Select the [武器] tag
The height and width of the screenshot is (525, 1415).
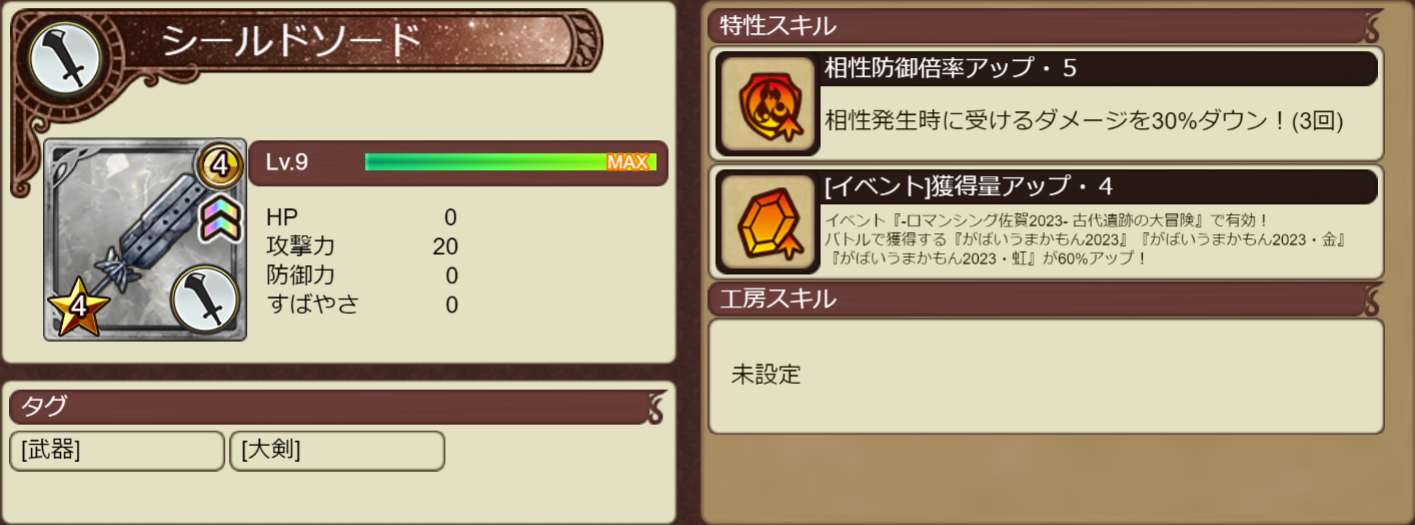tap(117, 451)
